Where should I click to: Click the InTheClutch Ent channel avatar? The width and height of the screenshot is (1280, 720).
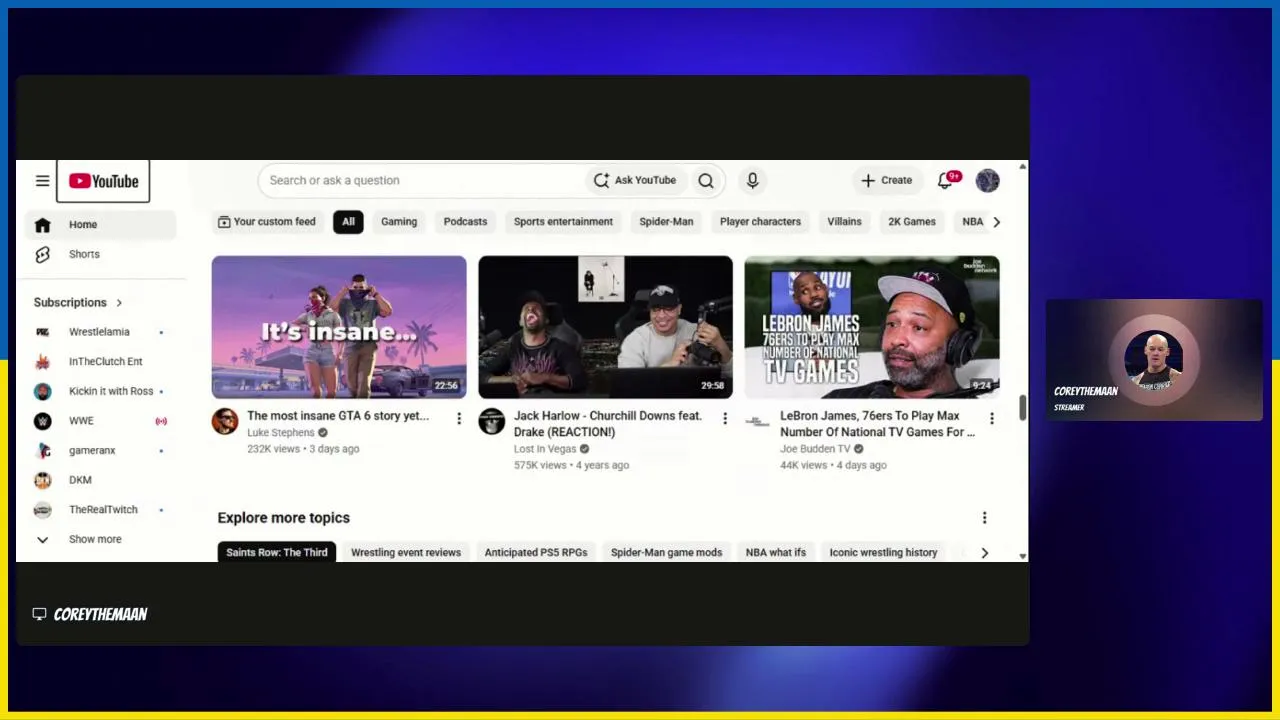(43, 362)
